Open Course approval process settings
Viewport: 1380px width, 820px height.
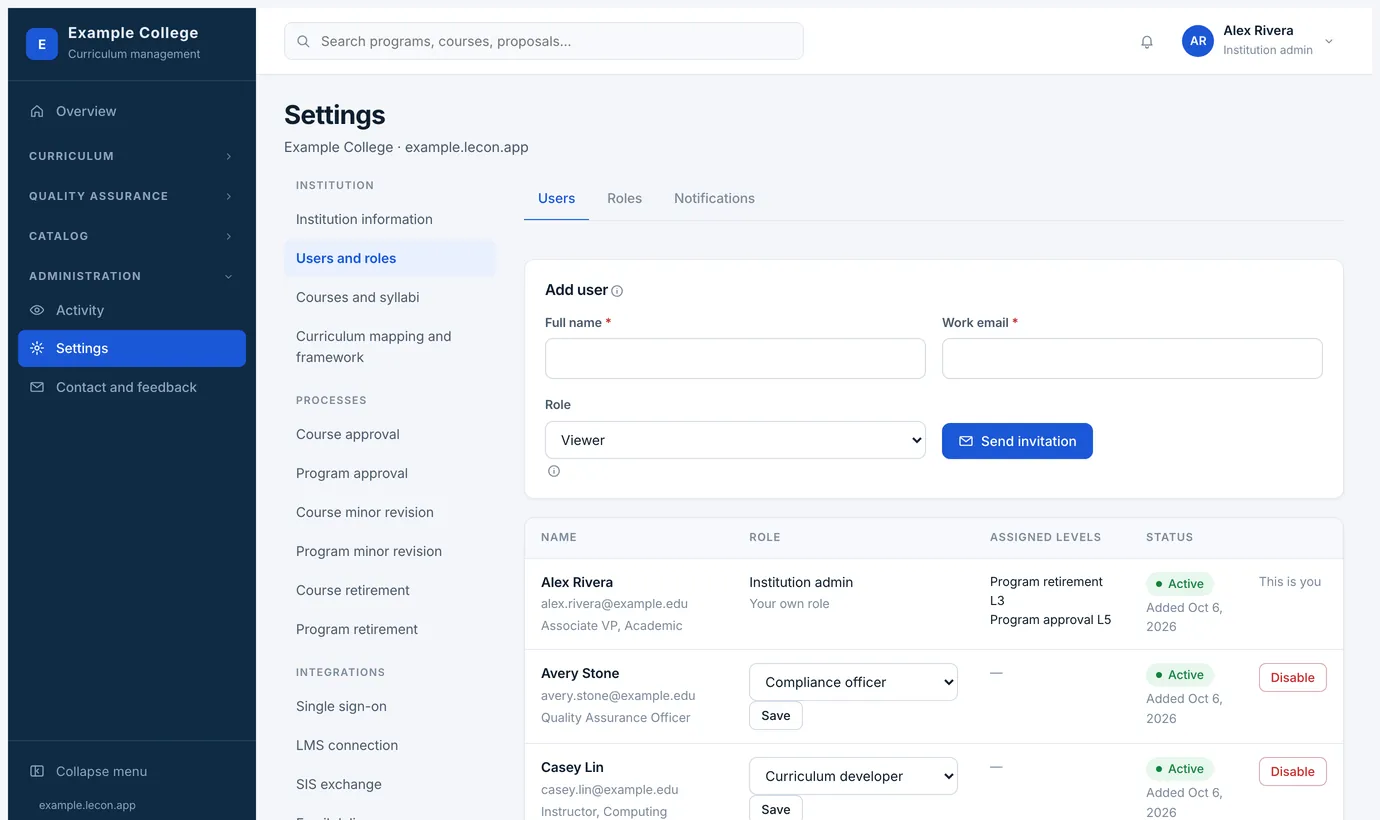390,434
